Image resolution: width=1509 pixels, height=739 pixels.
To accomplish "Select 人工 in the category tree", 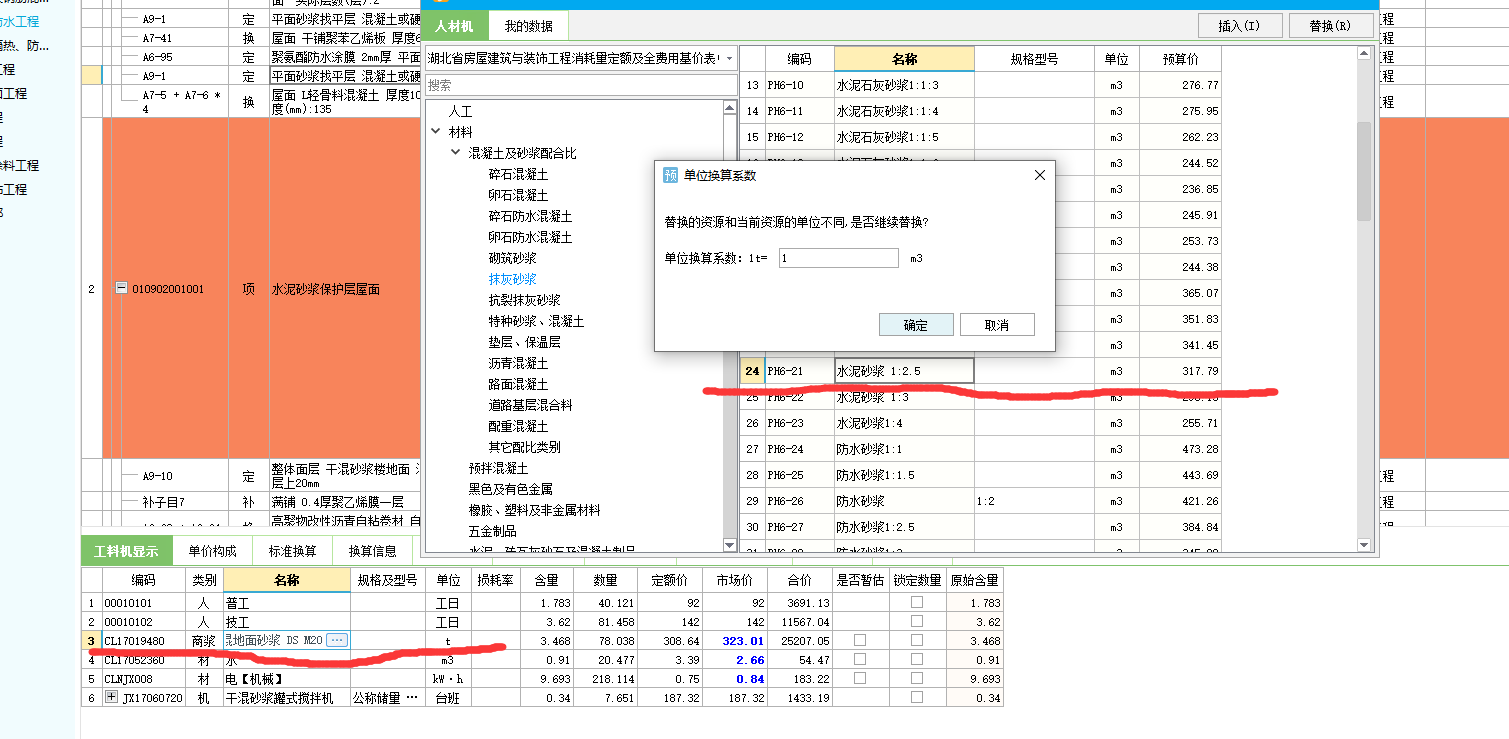I will click(x=460, y=111).
